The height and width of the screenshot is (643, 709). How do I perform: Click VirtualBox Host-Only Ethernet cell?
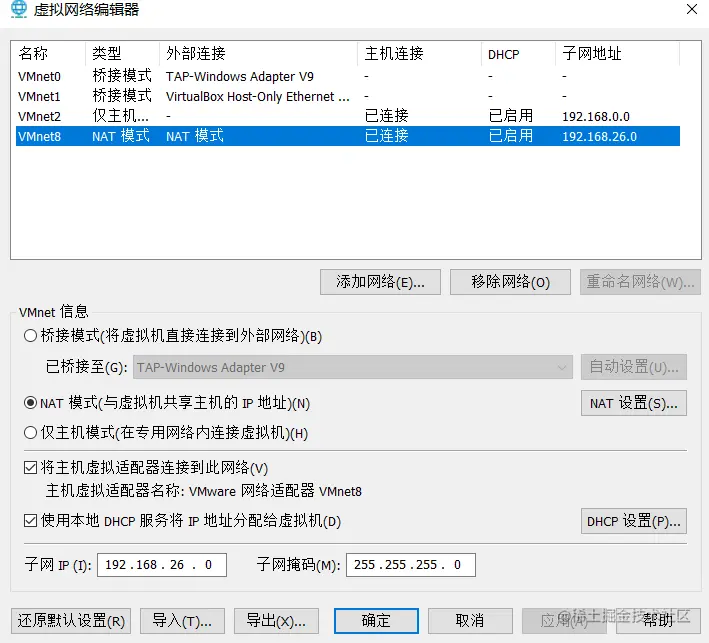coord(258,96)
